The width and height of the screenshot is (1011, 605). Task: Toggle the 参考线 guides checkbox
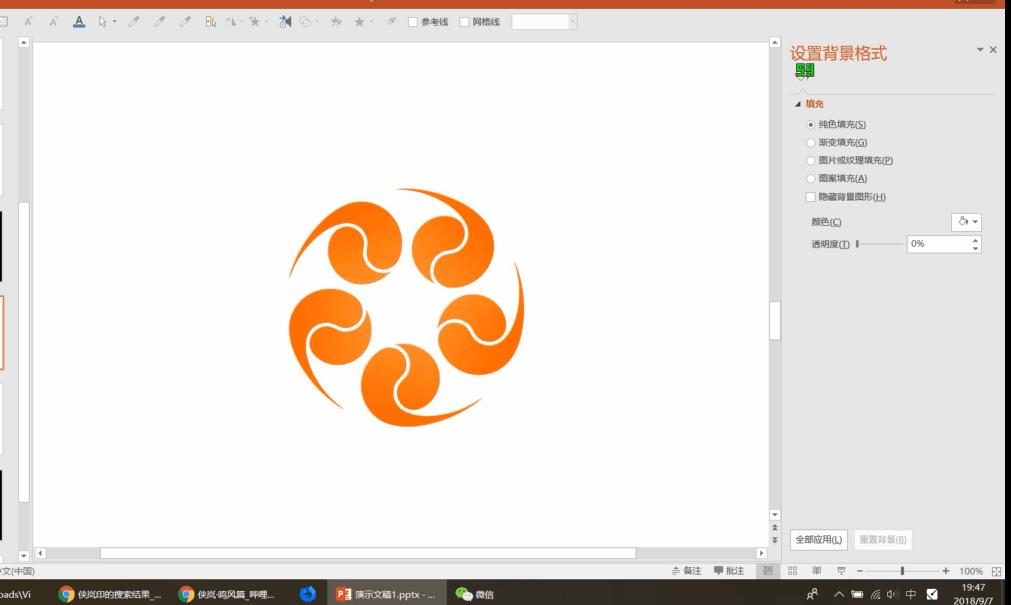[x=414, y=22]
